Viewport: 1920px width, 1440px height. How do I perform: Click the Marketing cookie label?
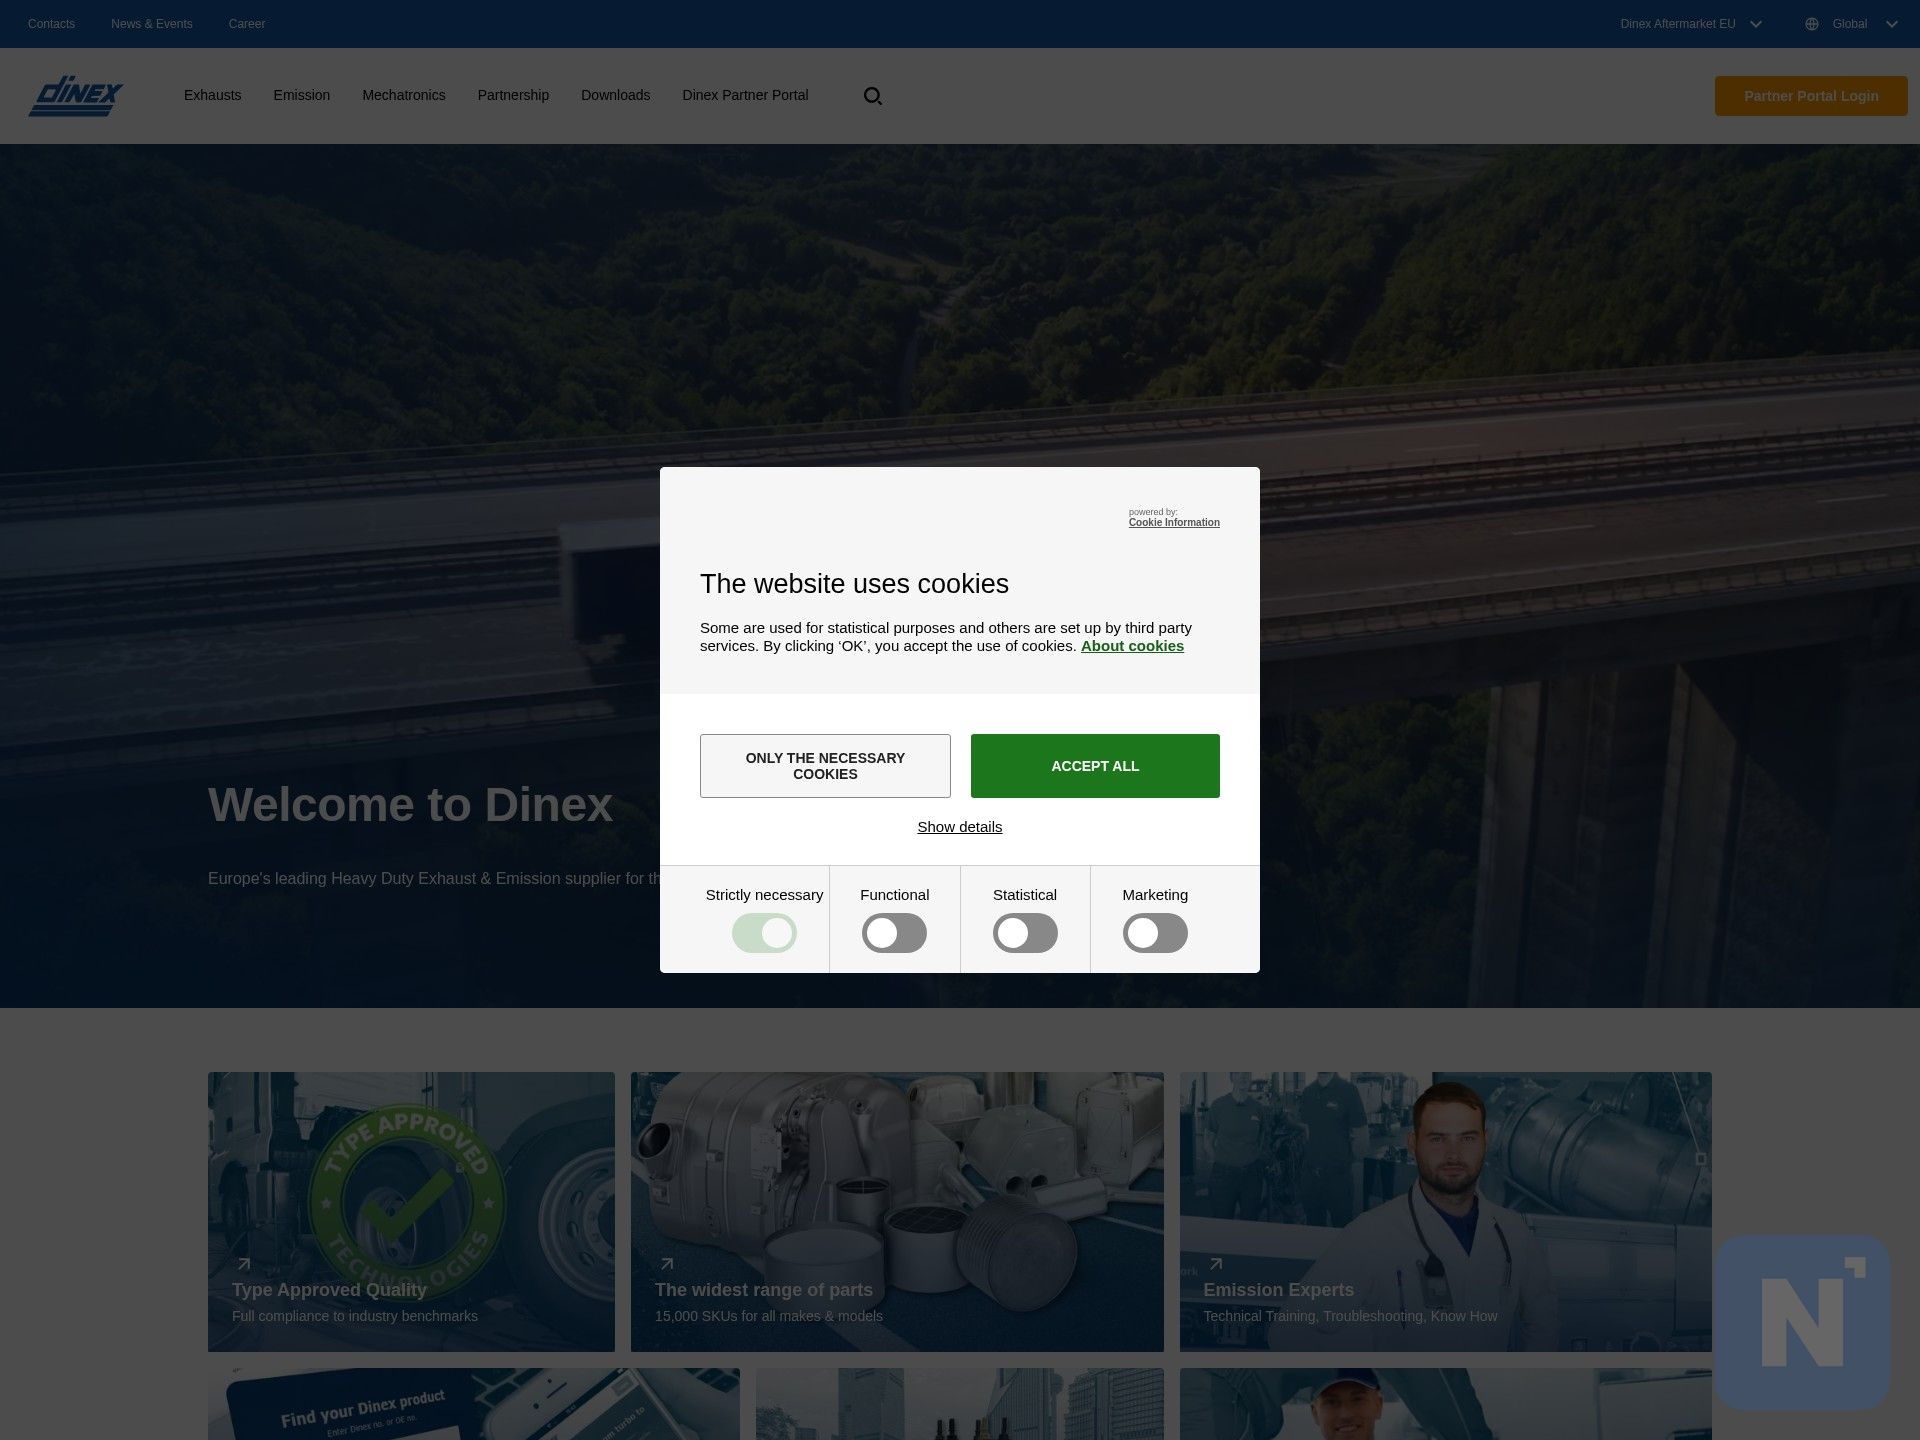tap(1155, 895)
